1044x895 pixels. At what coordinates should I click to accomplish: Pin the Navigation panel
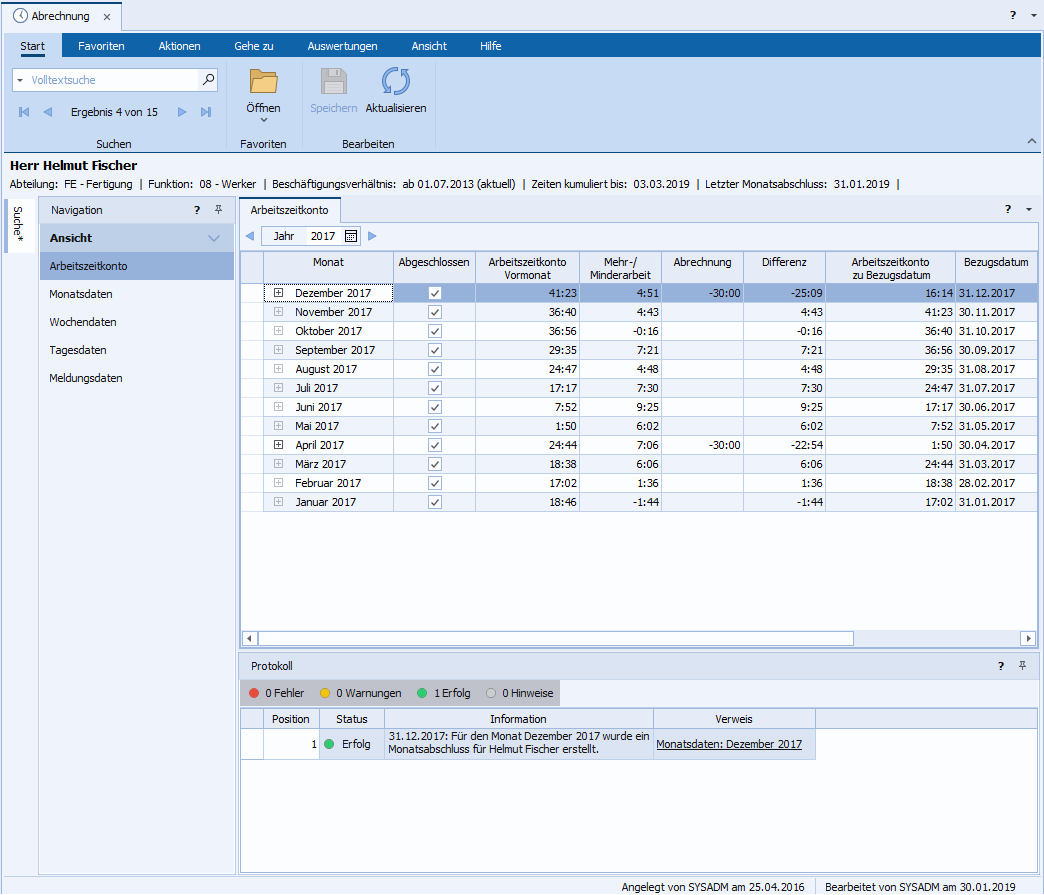(x=218, y=210)
